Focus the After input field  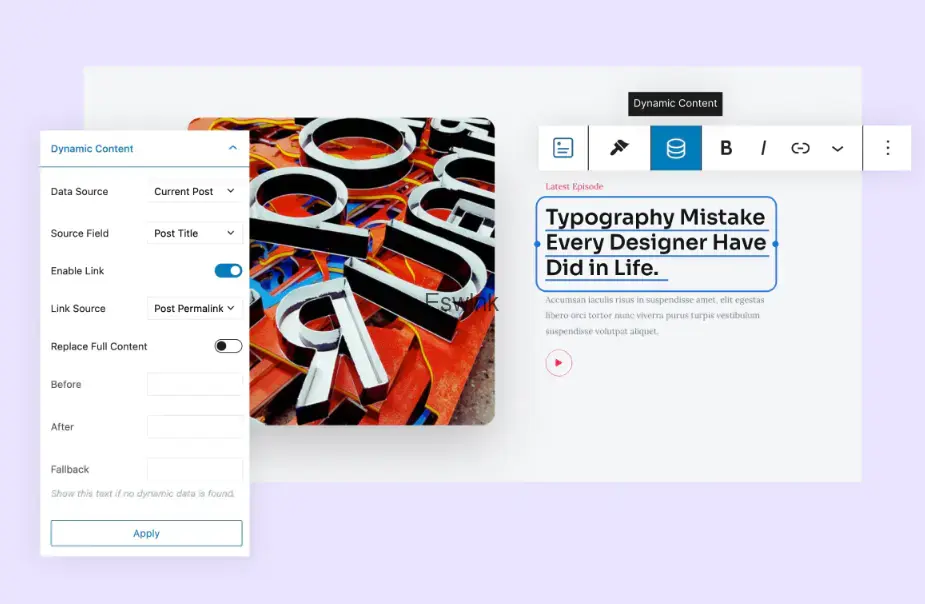tap(194, 427)
